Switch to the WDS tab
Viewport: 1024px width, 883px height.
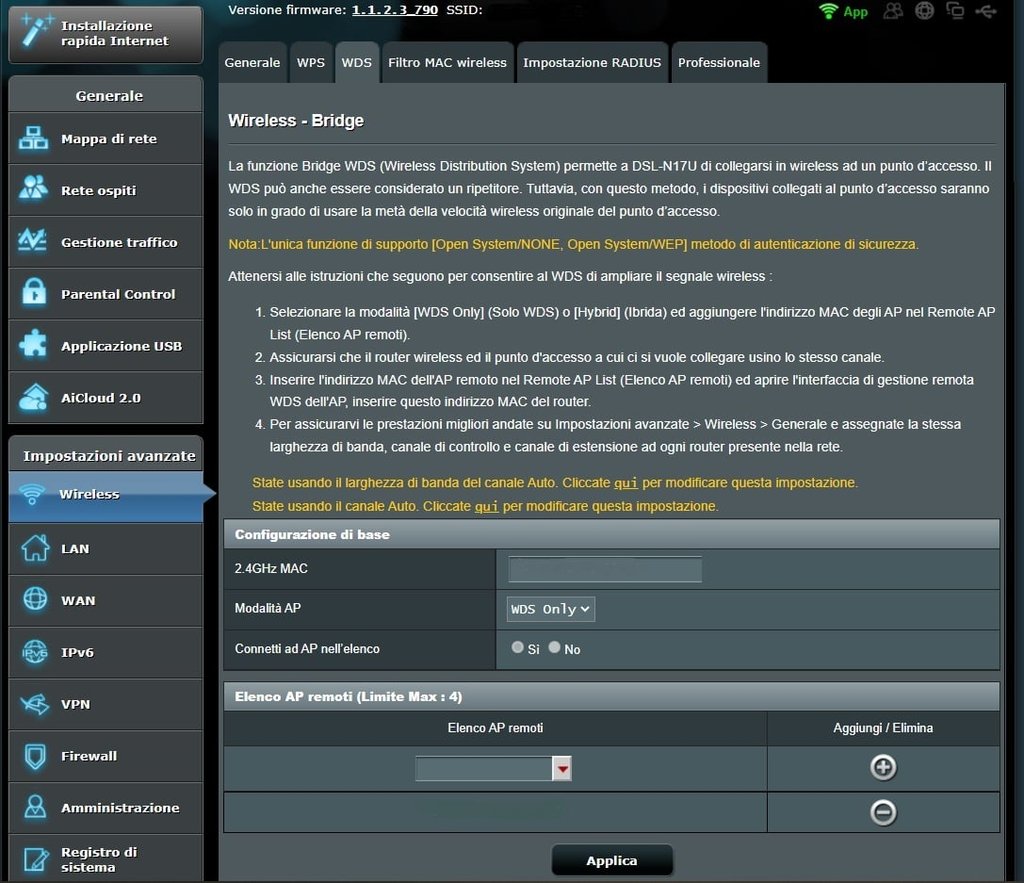click(x=357, y=63)
